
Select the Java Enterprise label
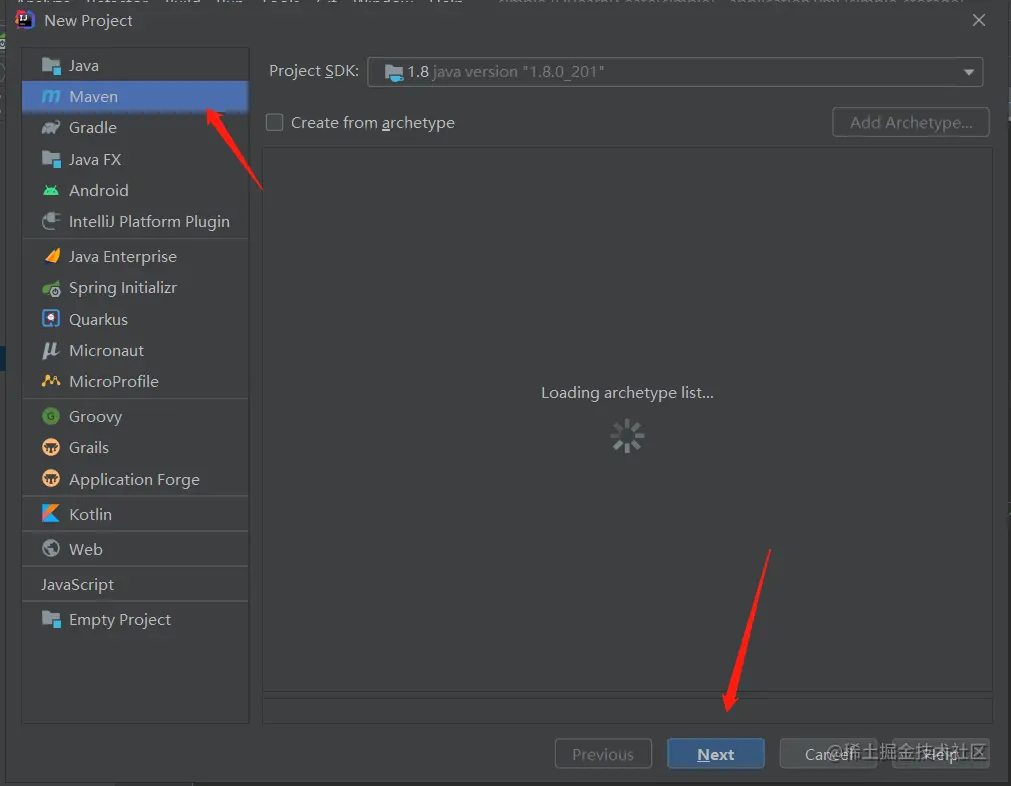pyautogui.click(x=123, y=257)
